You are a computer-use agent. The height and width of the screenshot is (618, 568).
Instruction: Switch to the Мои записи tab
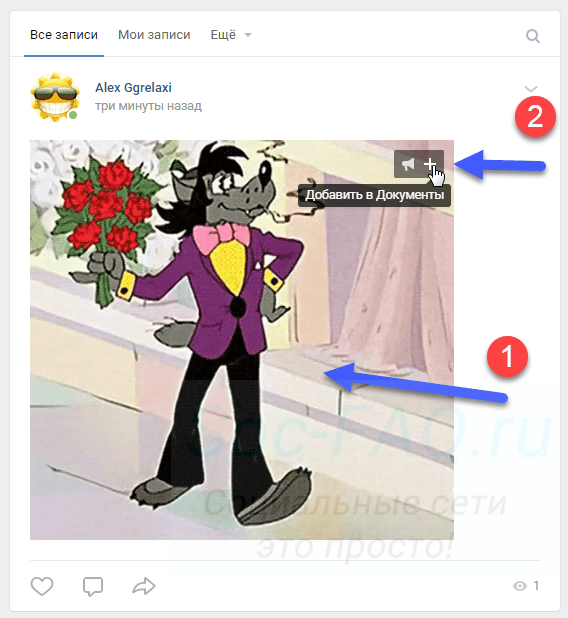154,35
